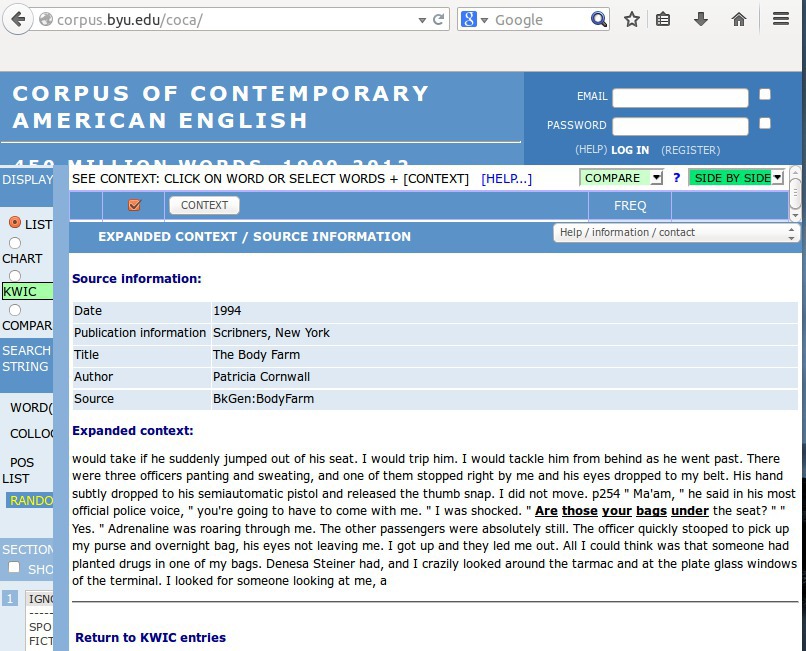806x651 pixels.
Task: Click the SEARCH STRING heading
Action: click(x=26, y=358)
